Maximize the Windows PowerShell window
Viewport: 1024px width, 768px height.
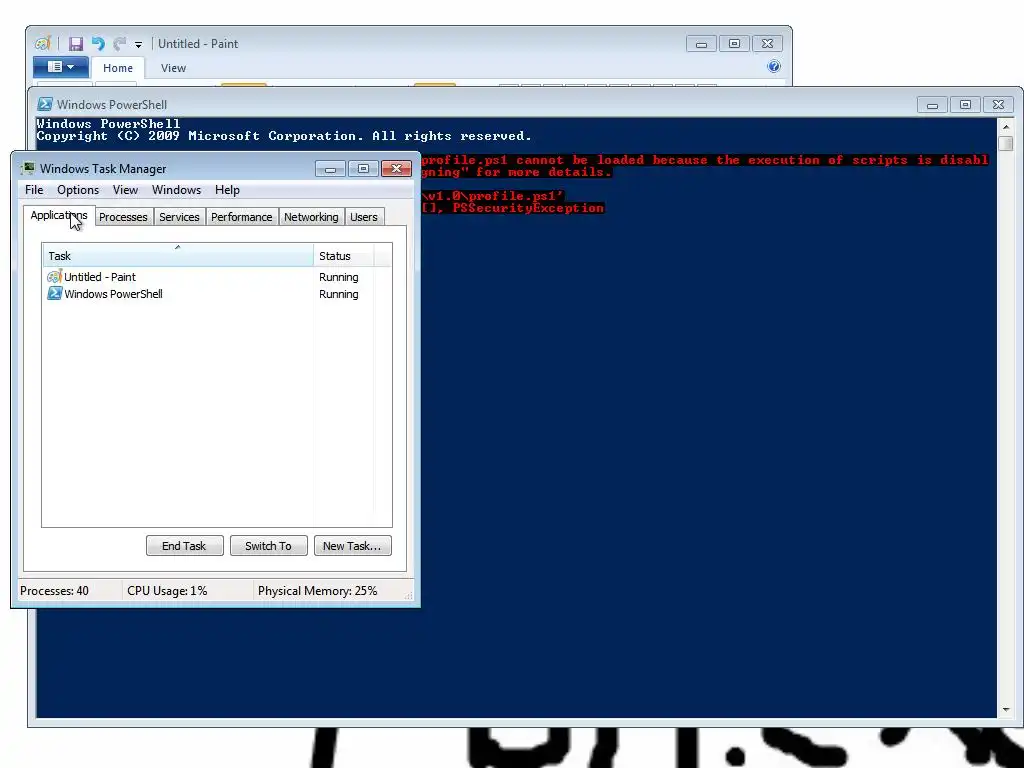pos(965,104)
